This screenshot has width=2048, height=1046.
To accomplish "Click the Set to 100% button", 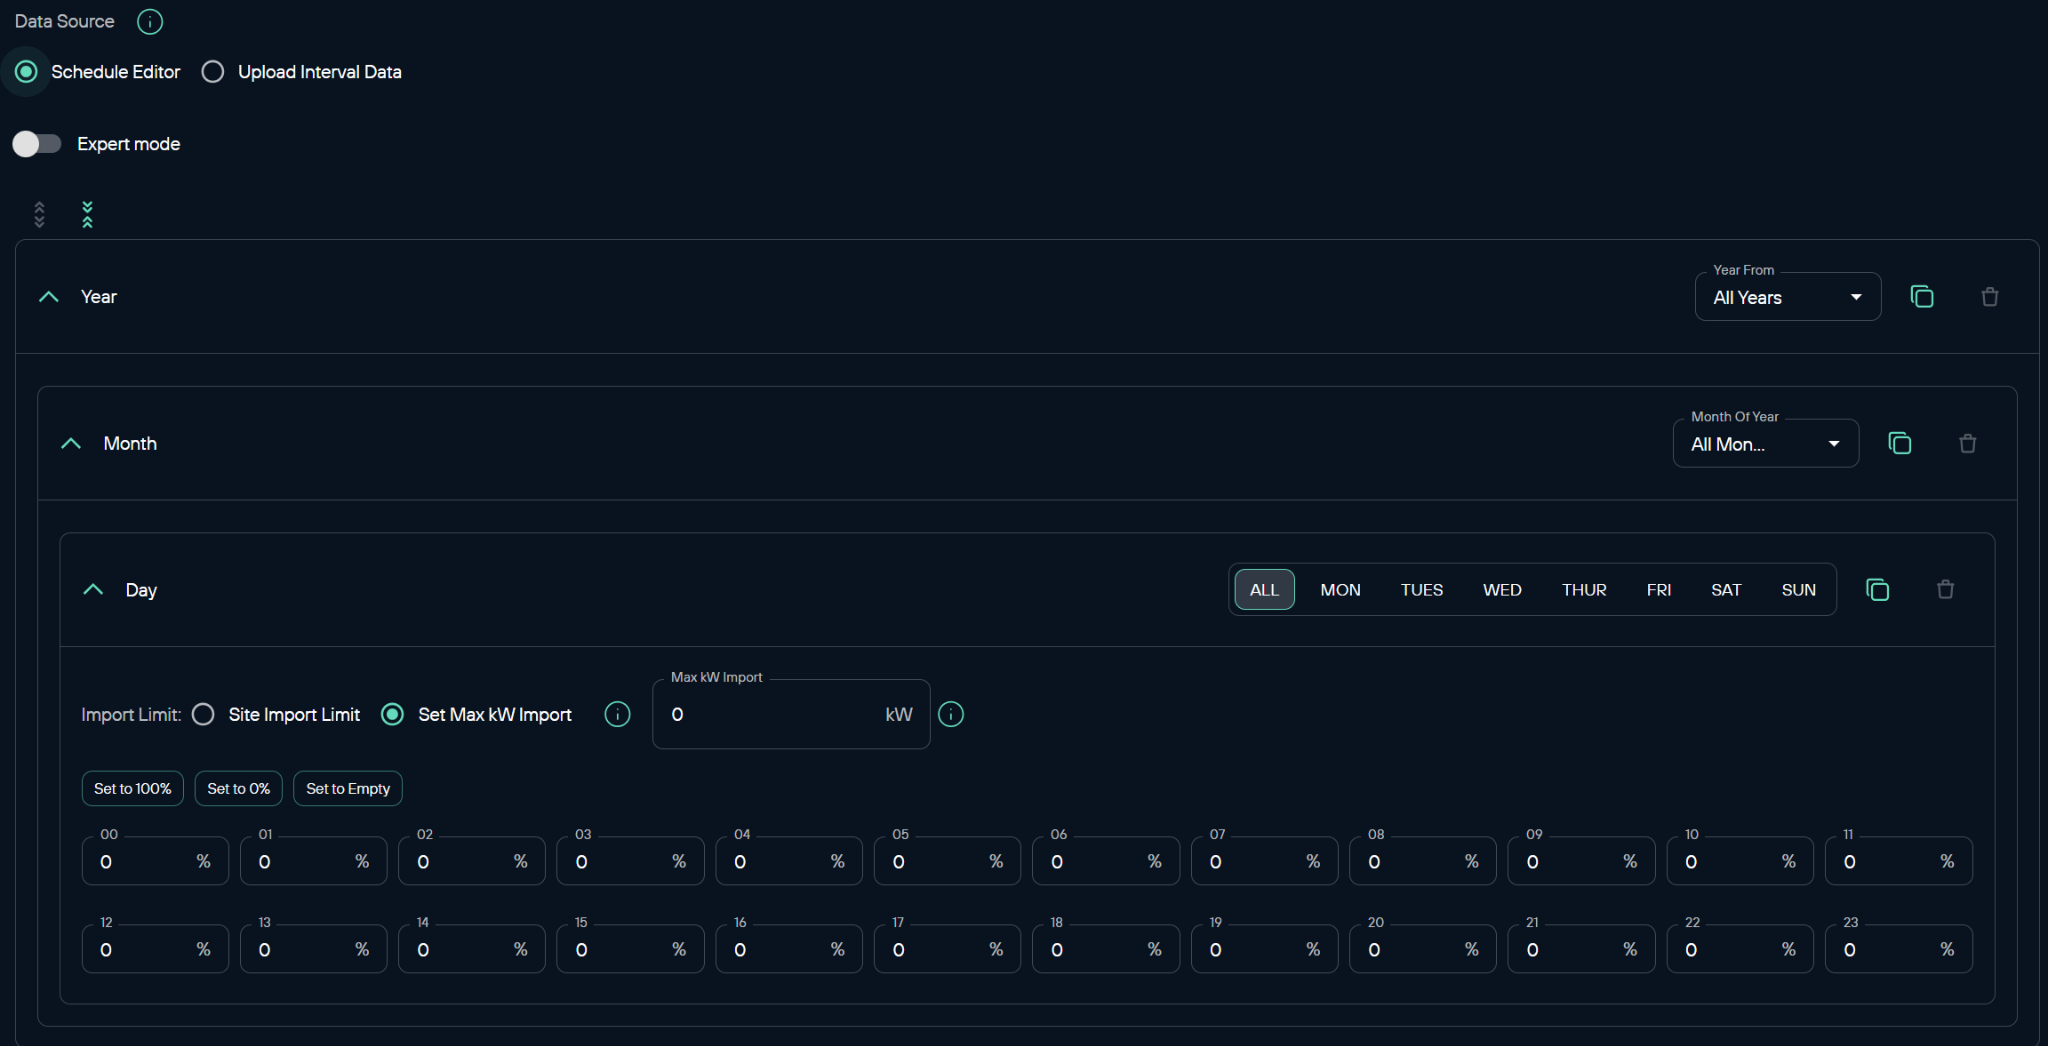I will (133, 788).
